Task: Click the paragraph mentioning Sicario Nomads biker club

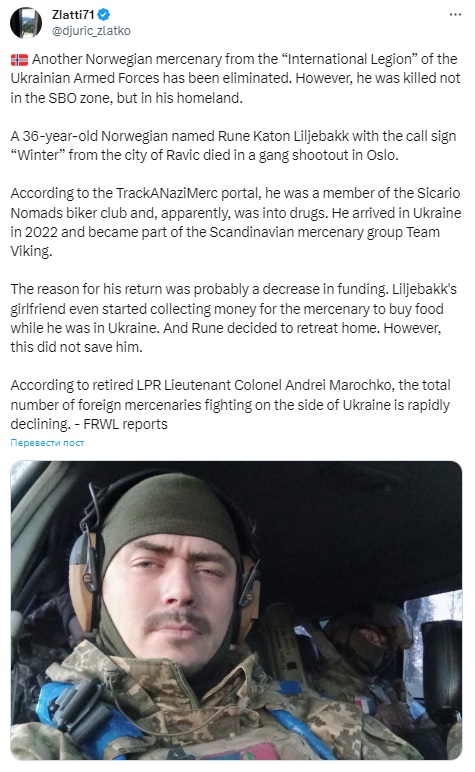Action: (x=236, y=222)
